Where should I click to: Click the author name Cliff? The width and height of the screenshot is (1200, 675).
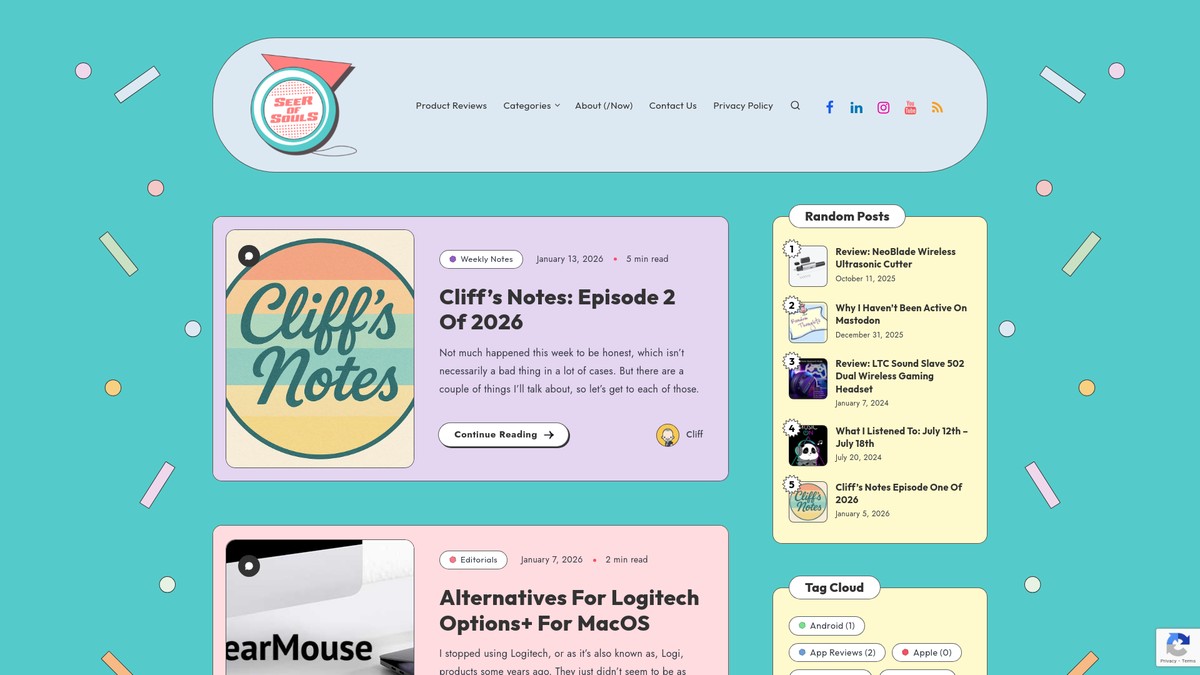(694, 434)
